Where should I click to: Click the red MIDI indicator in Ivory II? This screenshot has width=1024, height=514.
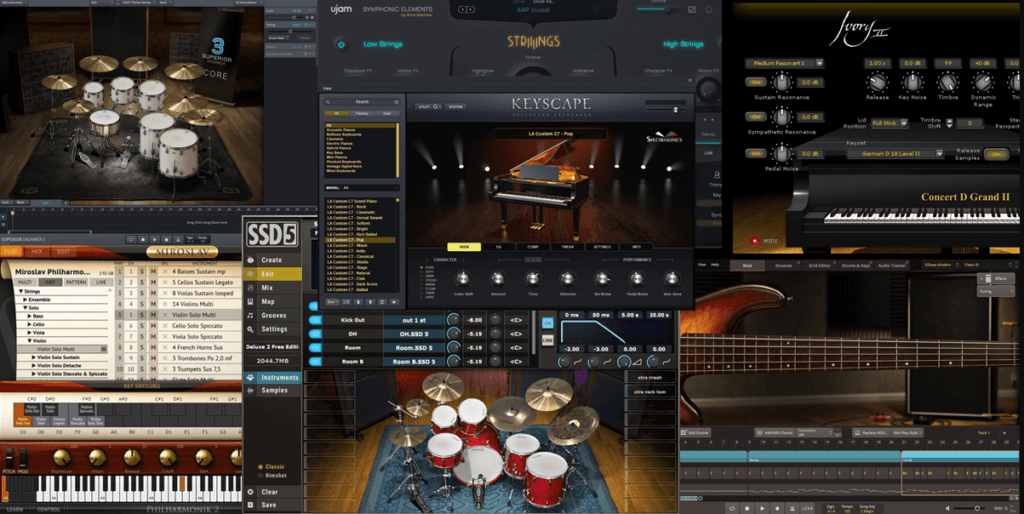(755, 241)
